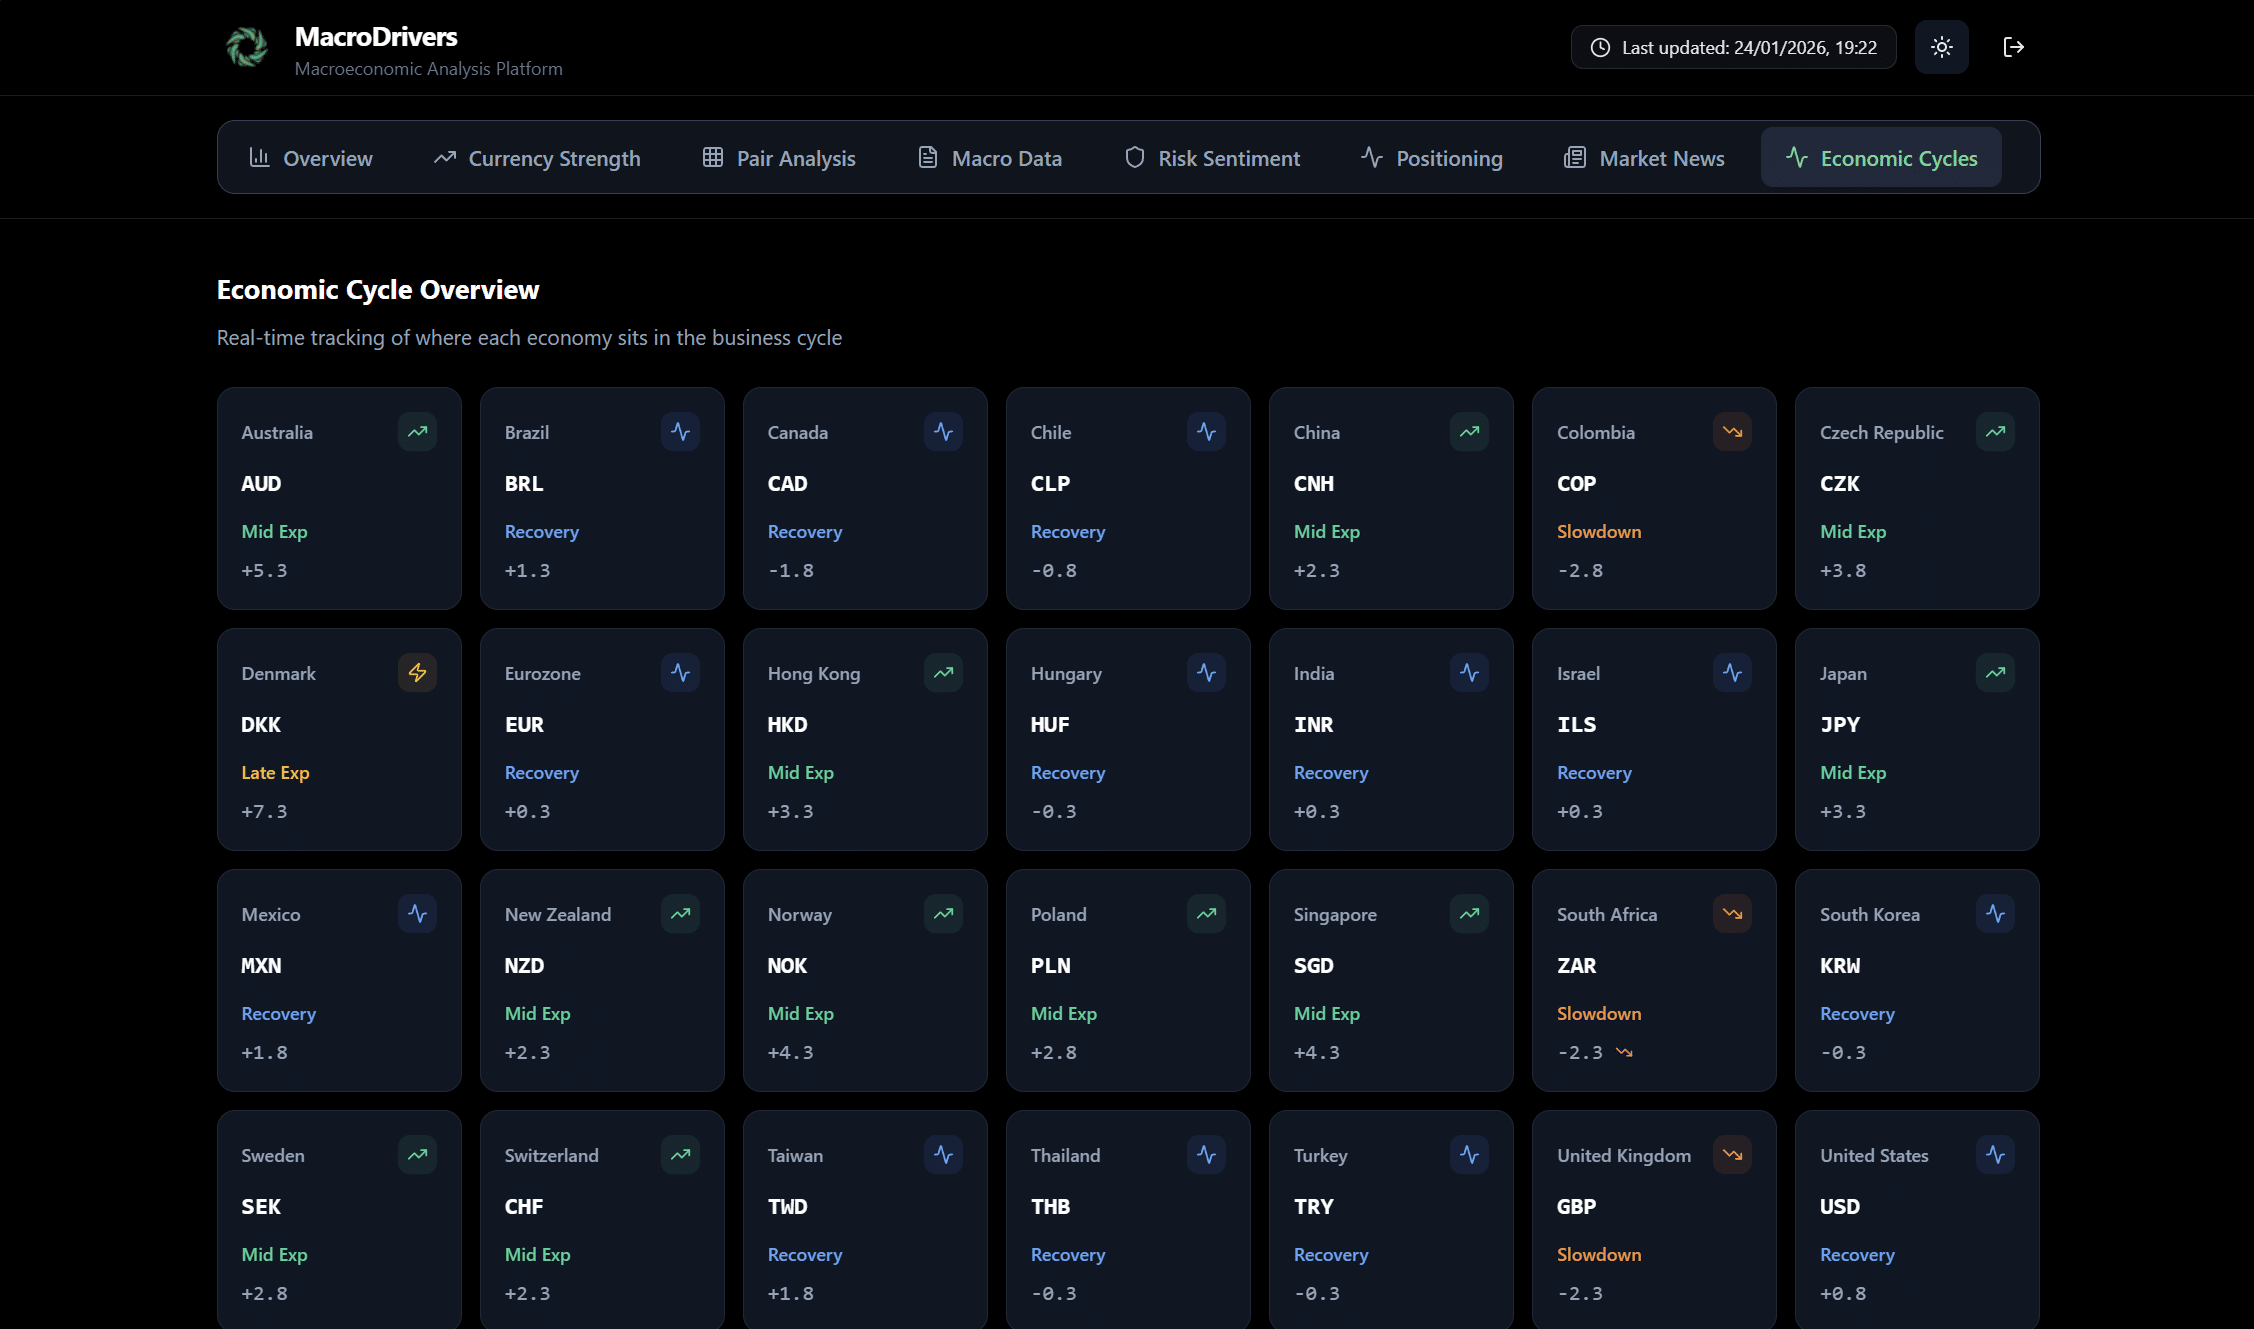Click the downtrend icon on United Kingdom card
Viewport: 2254px width, 1329px height.
click(1732, 1155)
